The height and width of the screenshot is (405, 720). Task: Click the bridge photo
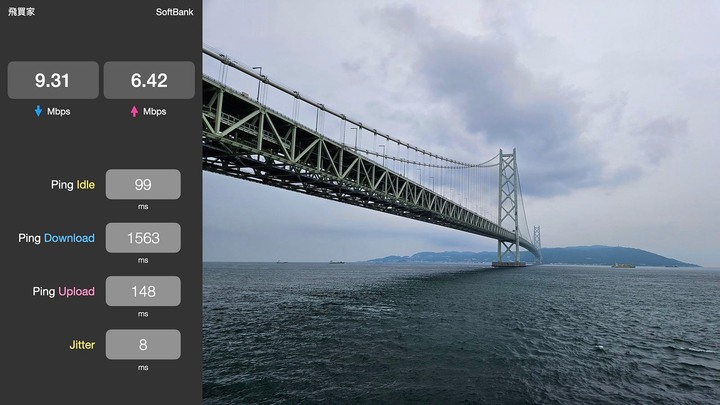461,202
